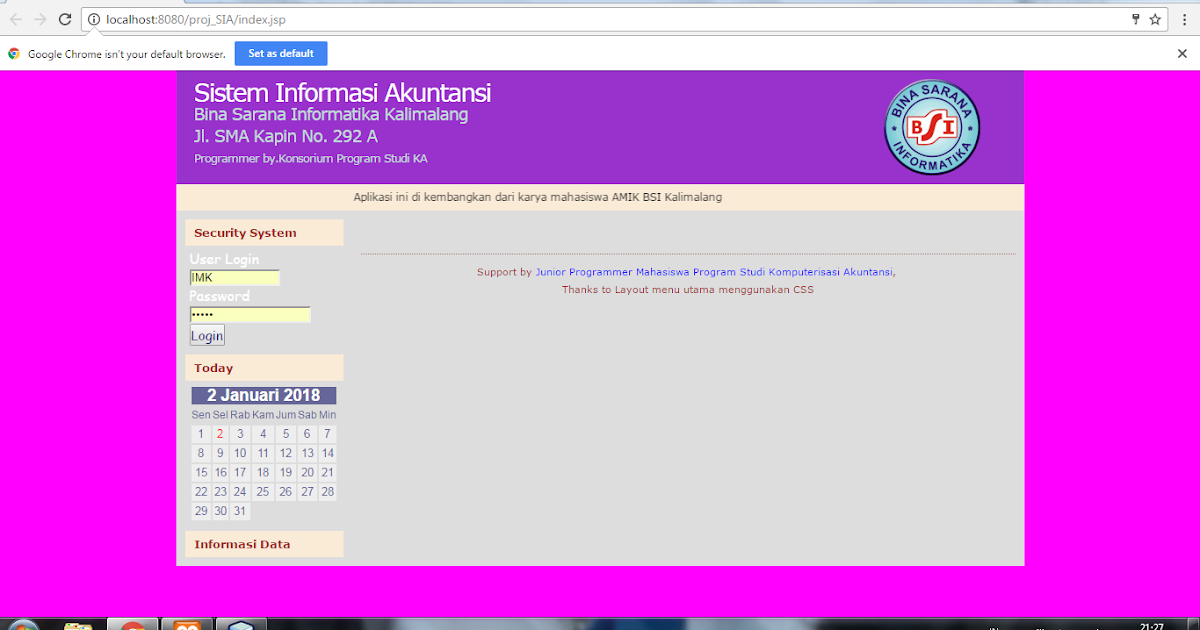Click the Bina Sarana Informatika logo
Screen dimensions: 1200x630
[932, 127]
